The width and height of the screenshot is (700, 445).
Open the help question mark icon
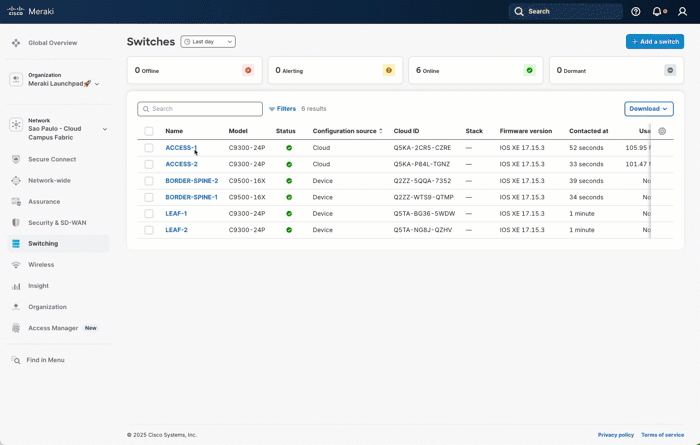tap(636, 12)
